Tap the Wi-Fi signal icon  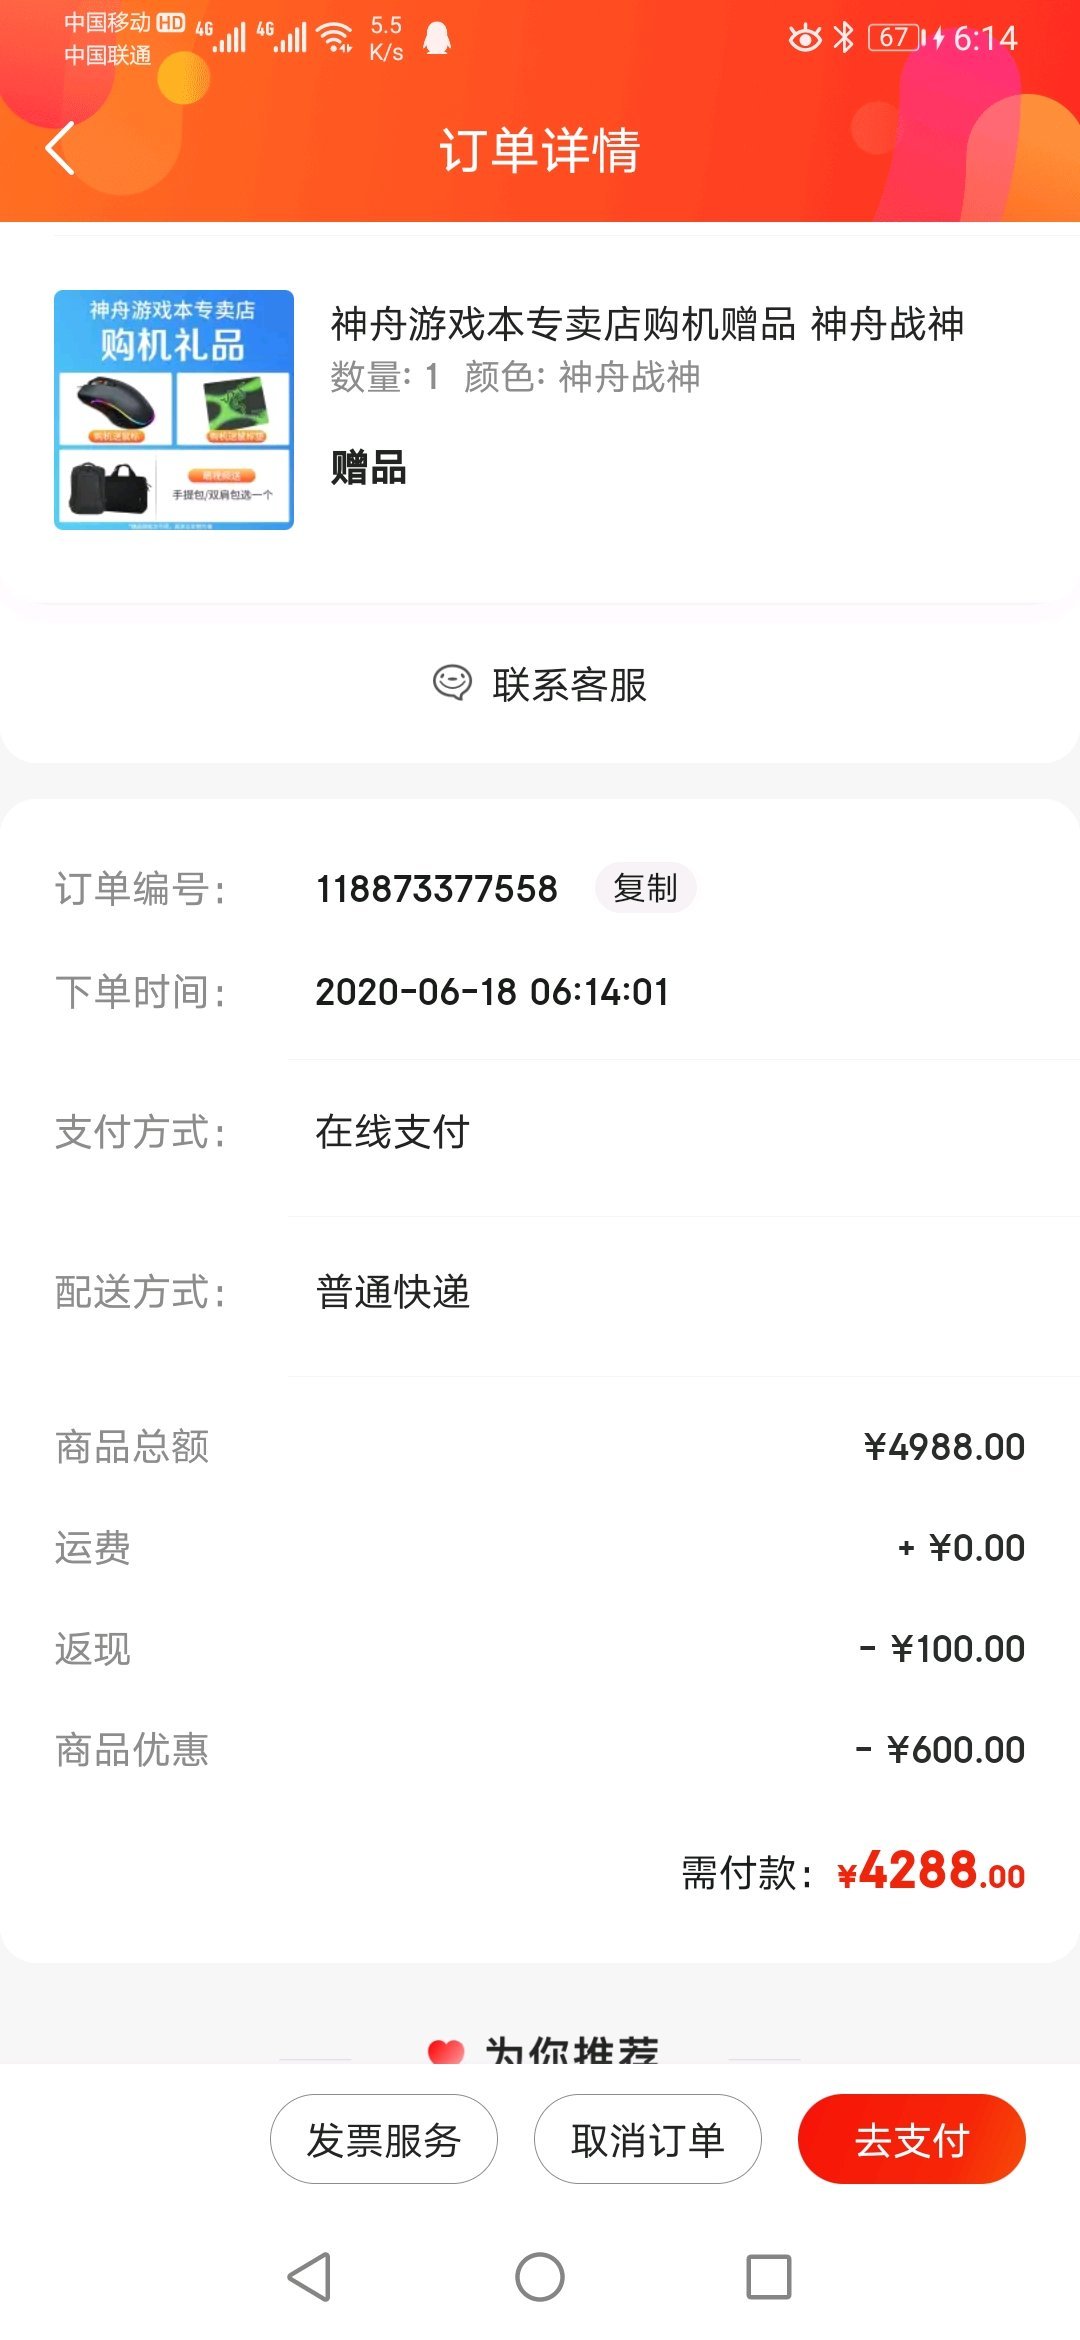click(x=335, y=37)
